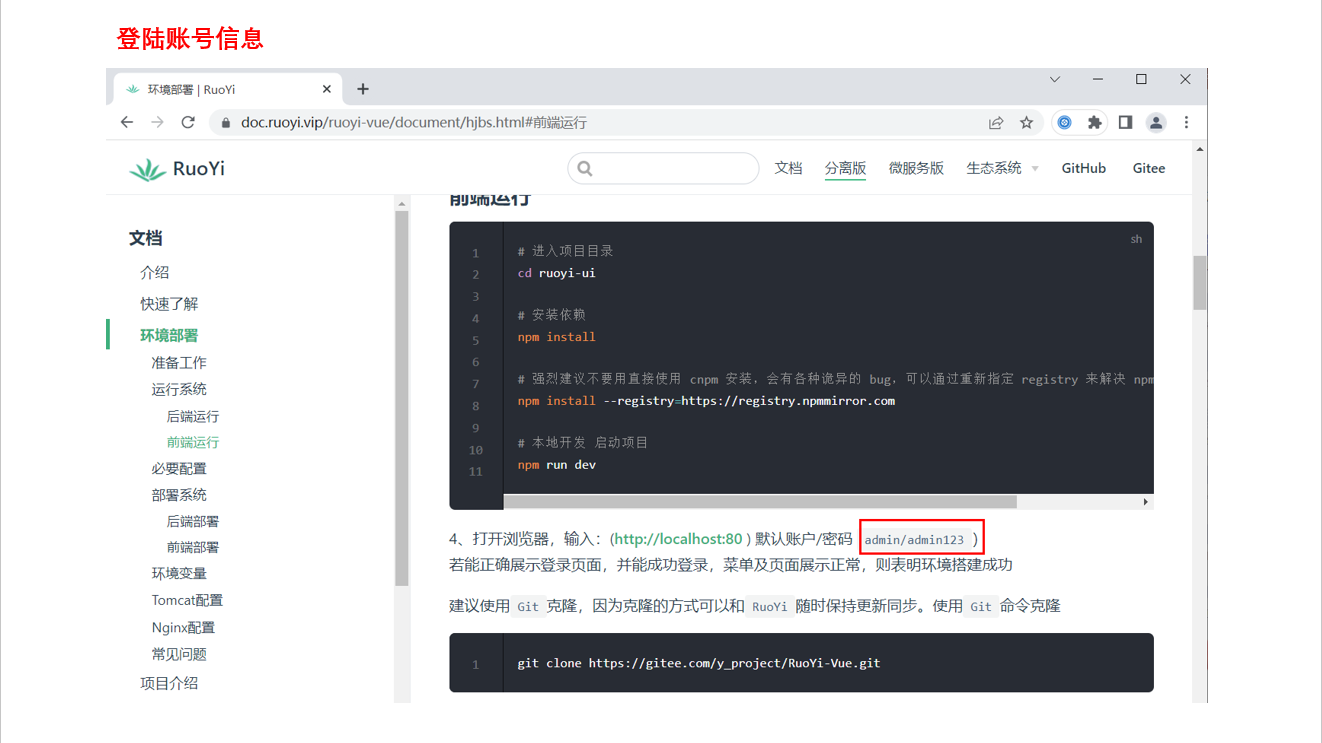Select the 分离版 nav item

coord(845,168)
